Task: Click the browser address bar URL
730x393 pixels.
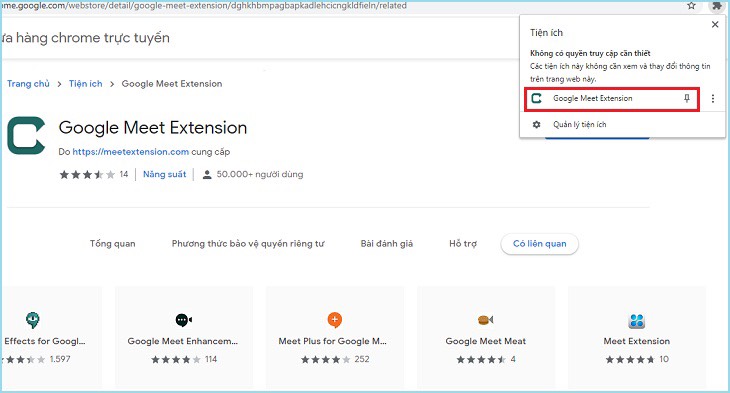Action: click(x=205, y=6)
